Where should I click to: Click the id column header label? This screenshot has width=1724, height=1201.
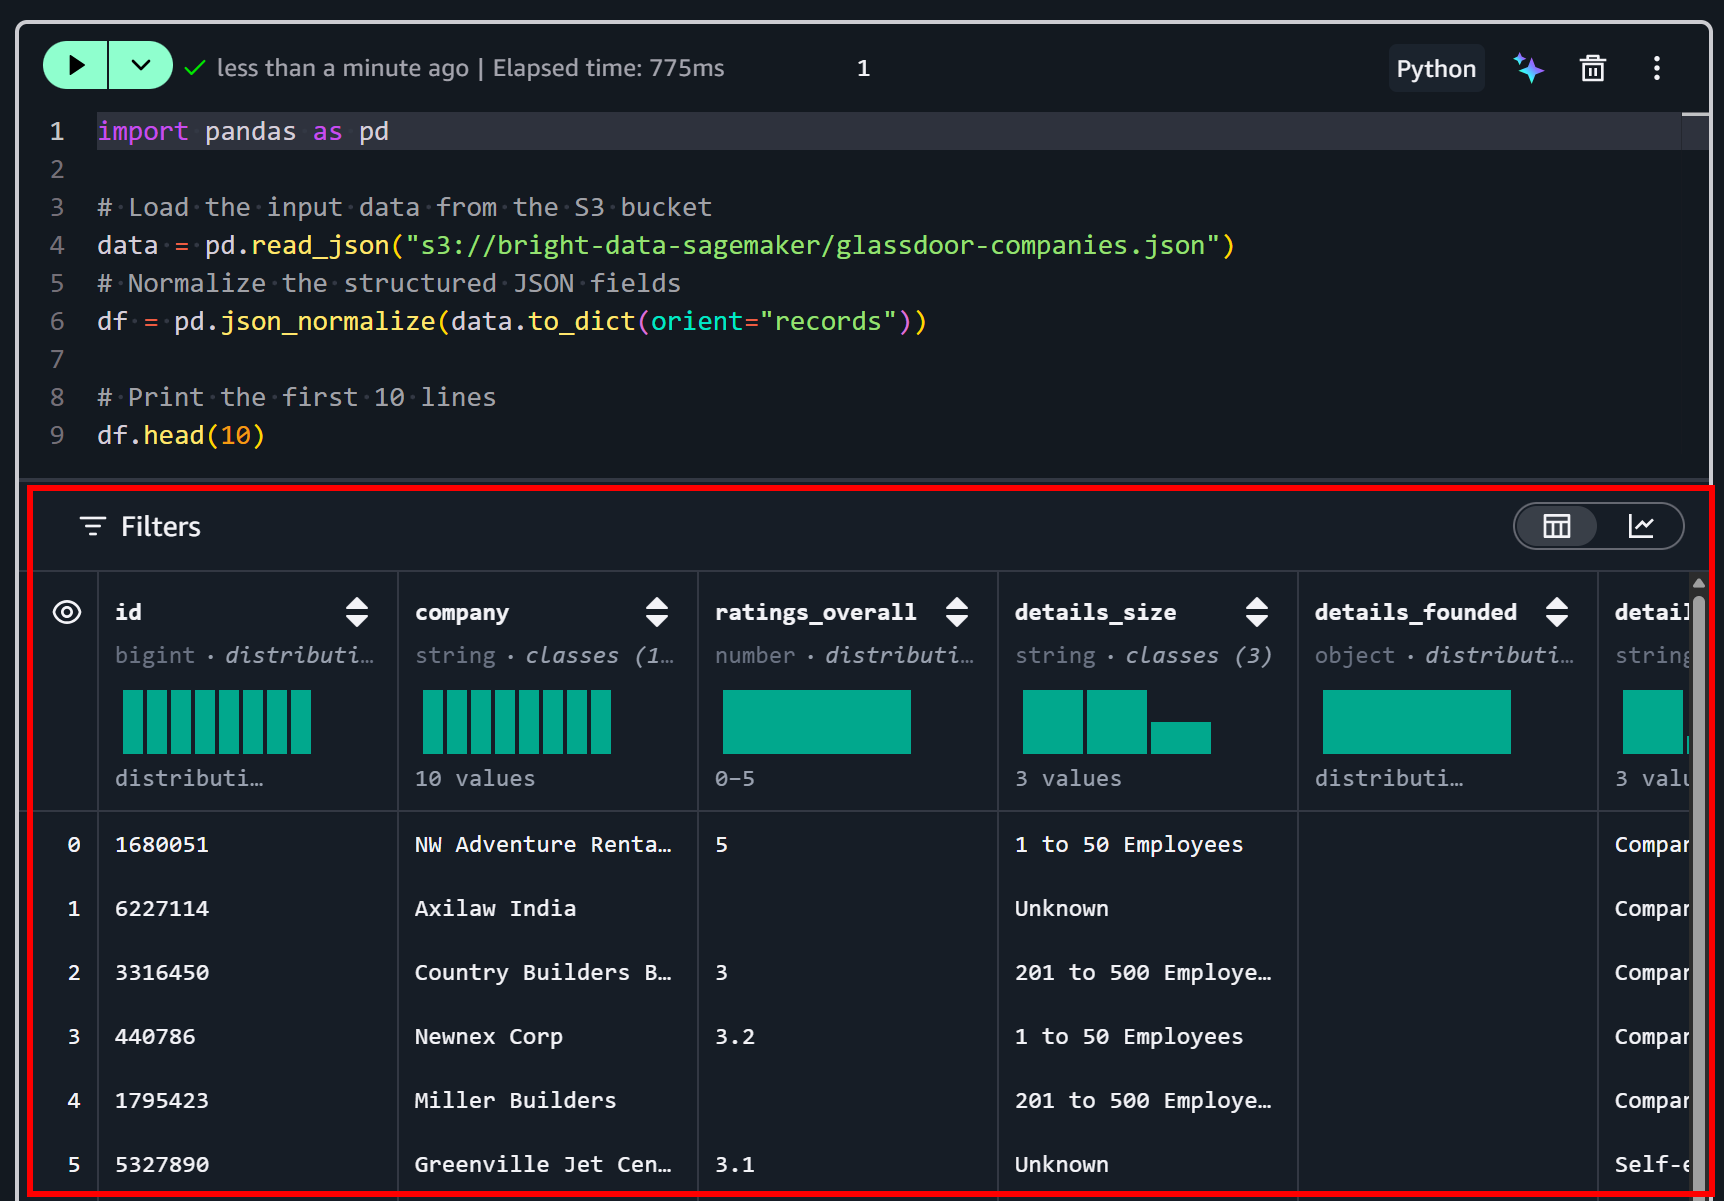pyautogui.click(x=128, y=612)
